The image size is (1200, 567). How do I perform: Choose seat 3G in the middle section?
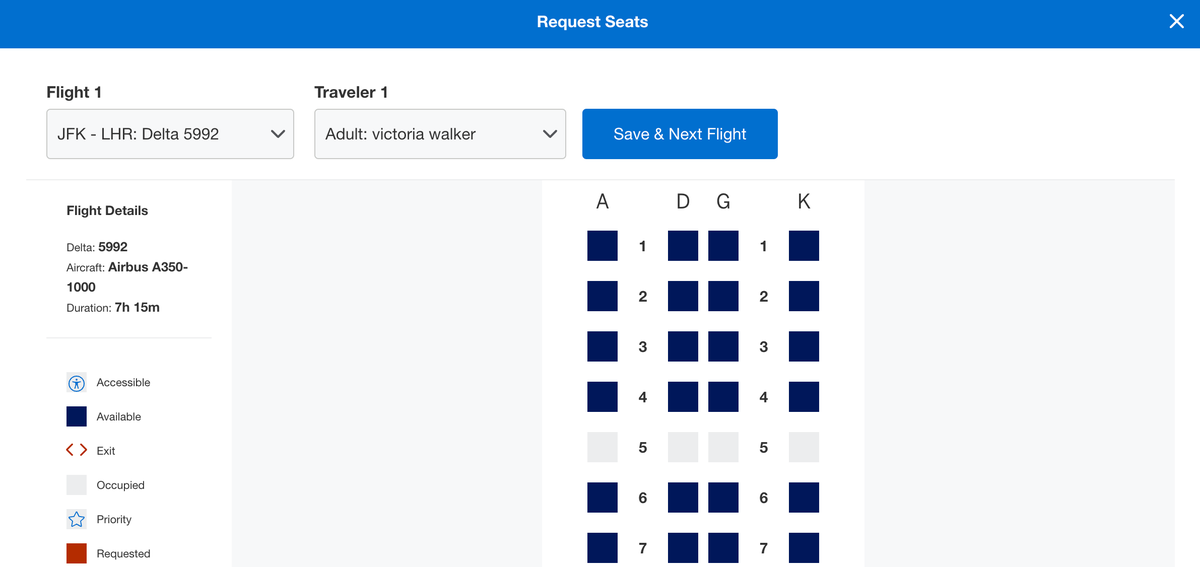coord(723,347)
